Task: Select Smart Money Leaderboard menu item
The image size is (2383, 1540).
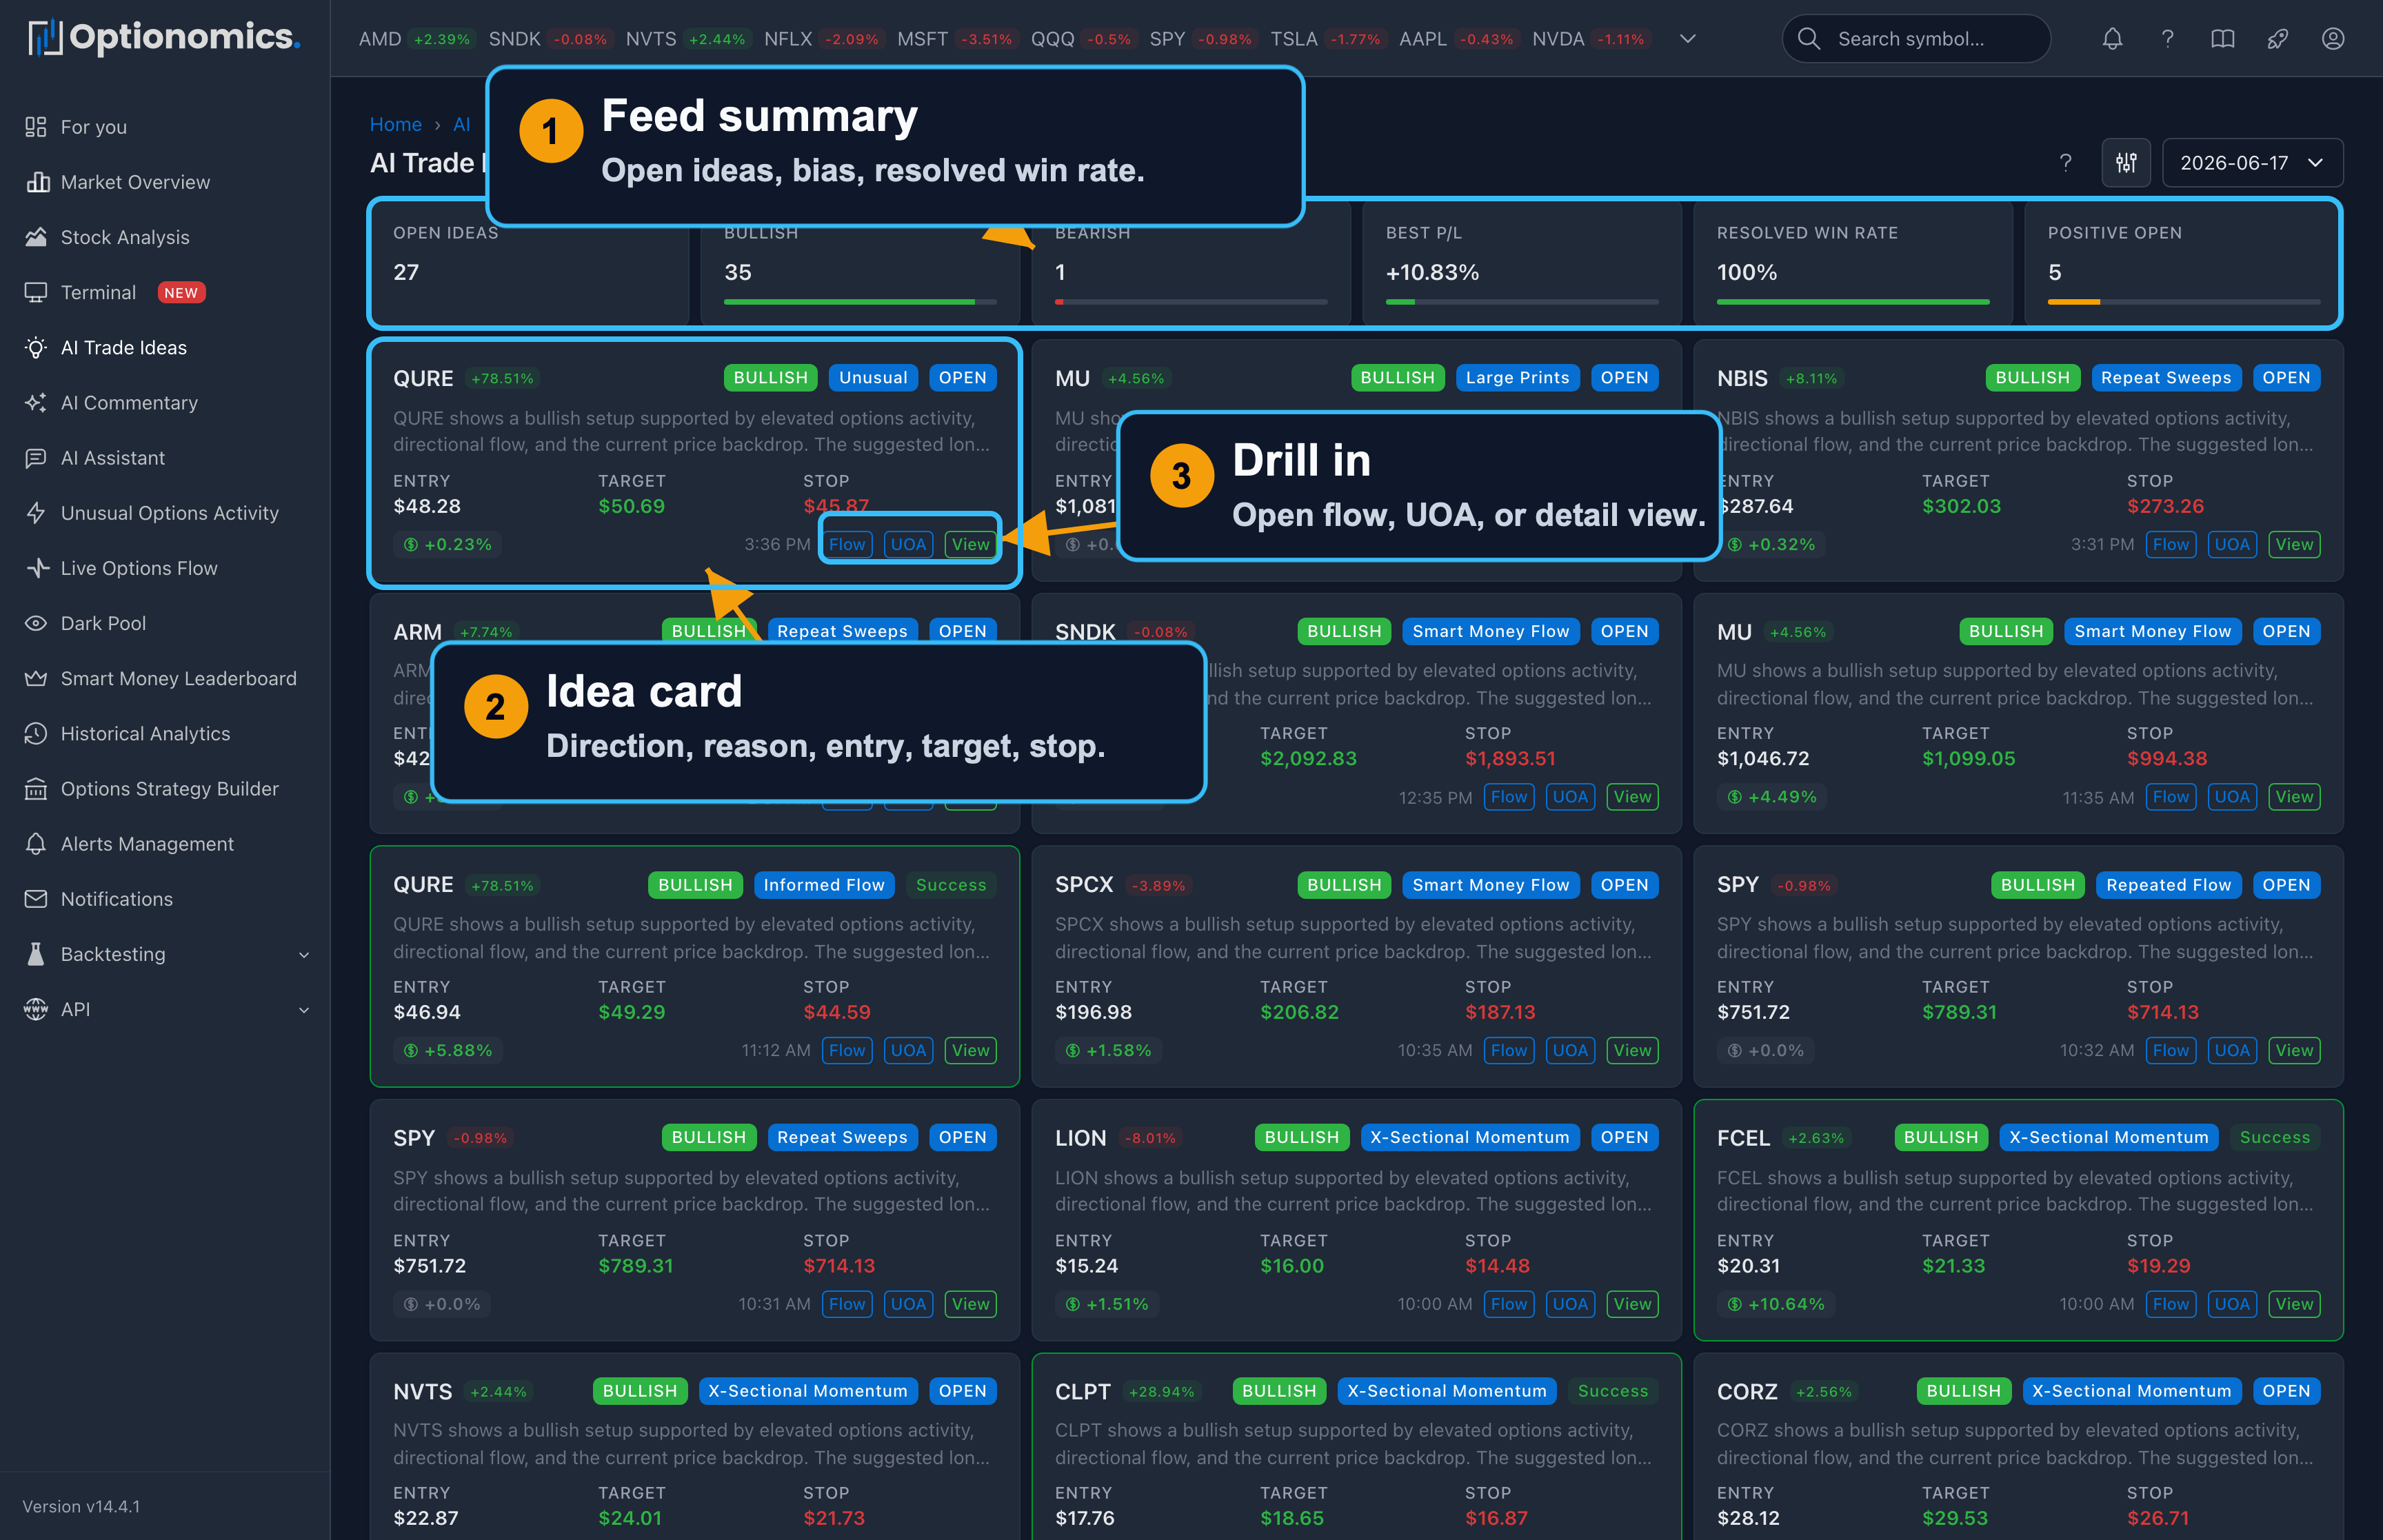Action: [x=178, y=678]
